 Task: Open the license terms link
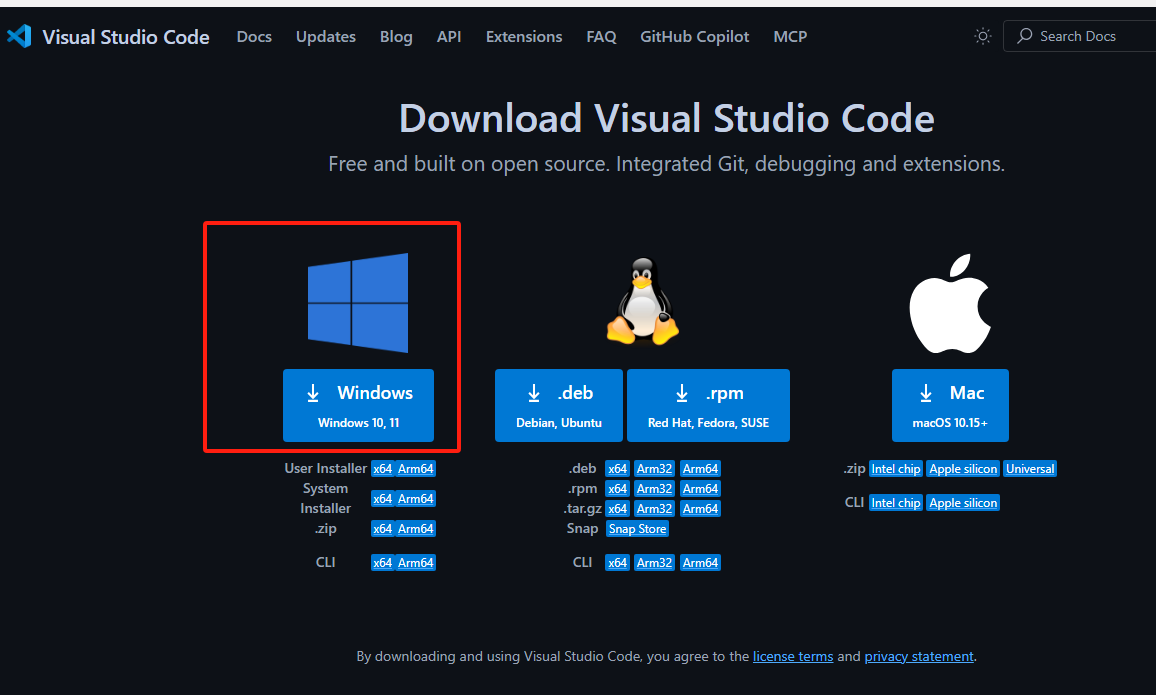(x=793, y=656)
